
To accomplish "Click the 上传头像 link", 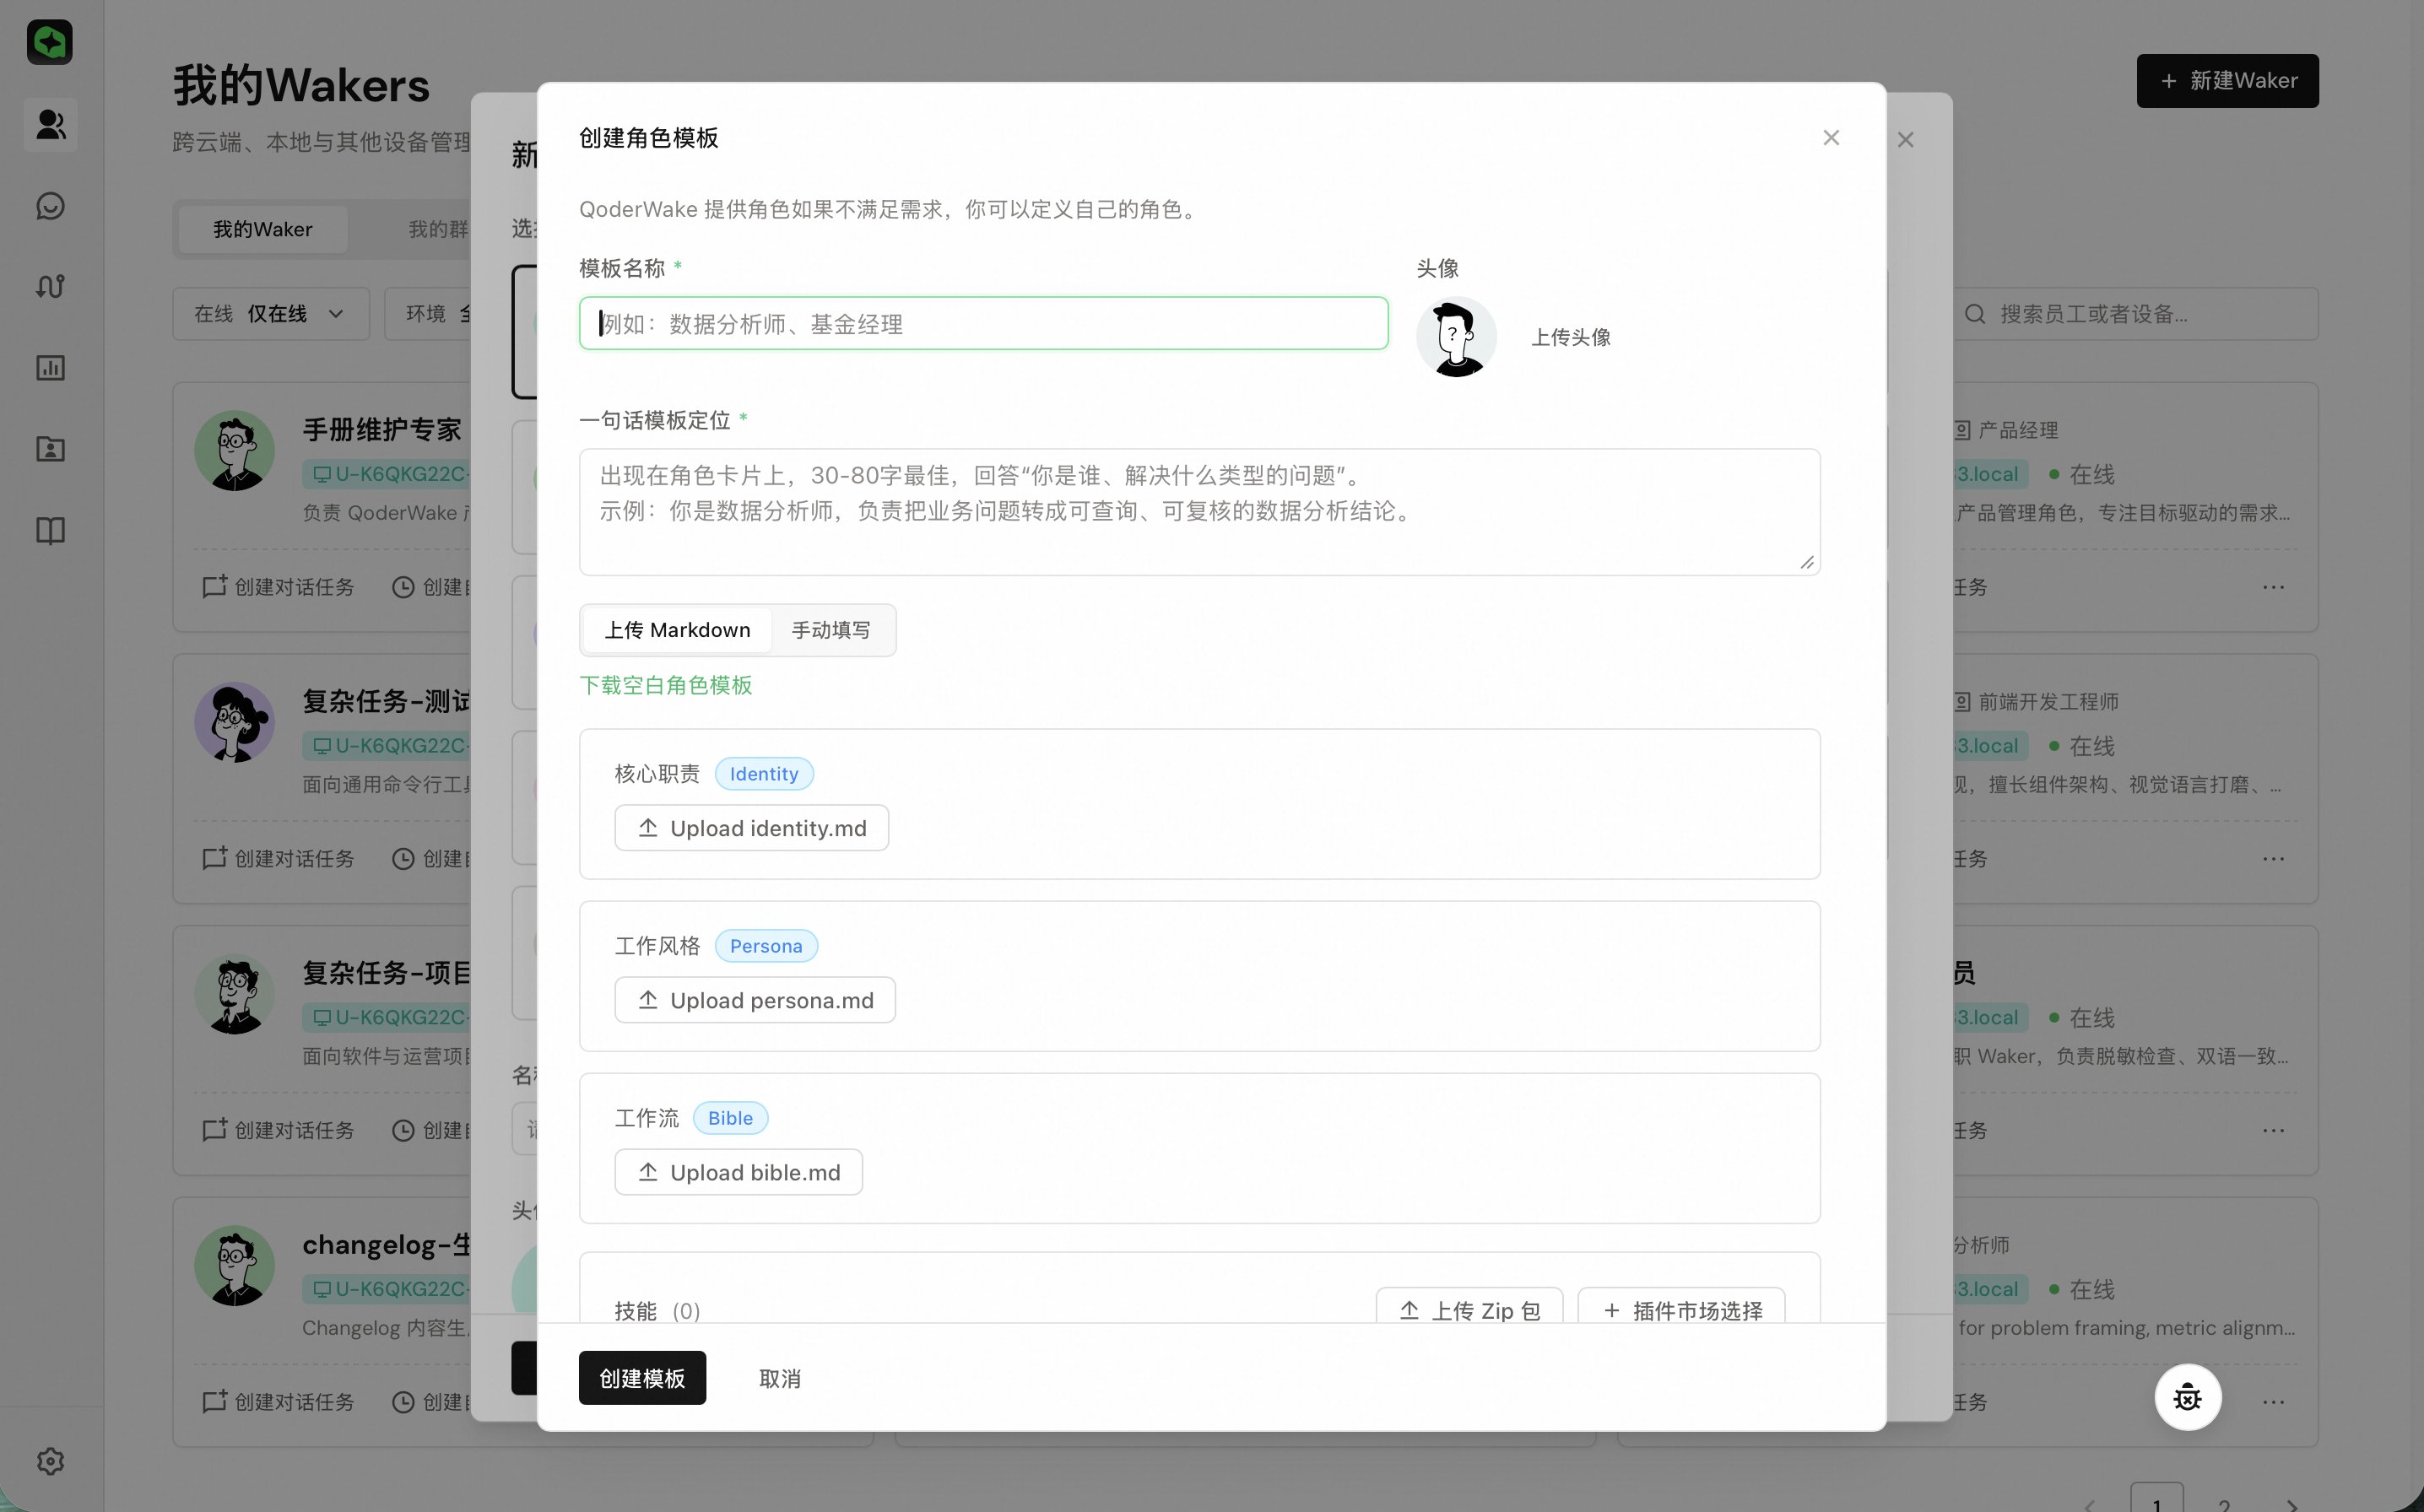I will click(x=1571, y=338).
